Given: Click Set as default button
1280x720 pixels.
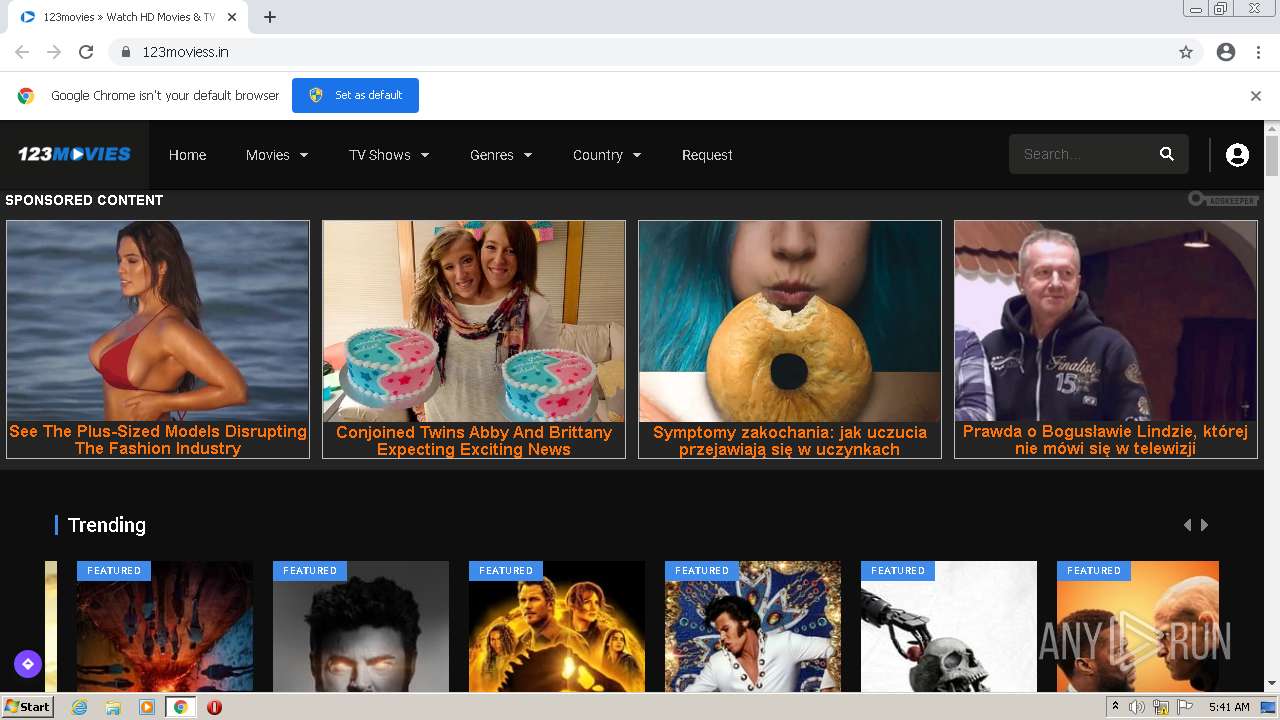Looking at the screenshot, I should [x=355, y=95].
